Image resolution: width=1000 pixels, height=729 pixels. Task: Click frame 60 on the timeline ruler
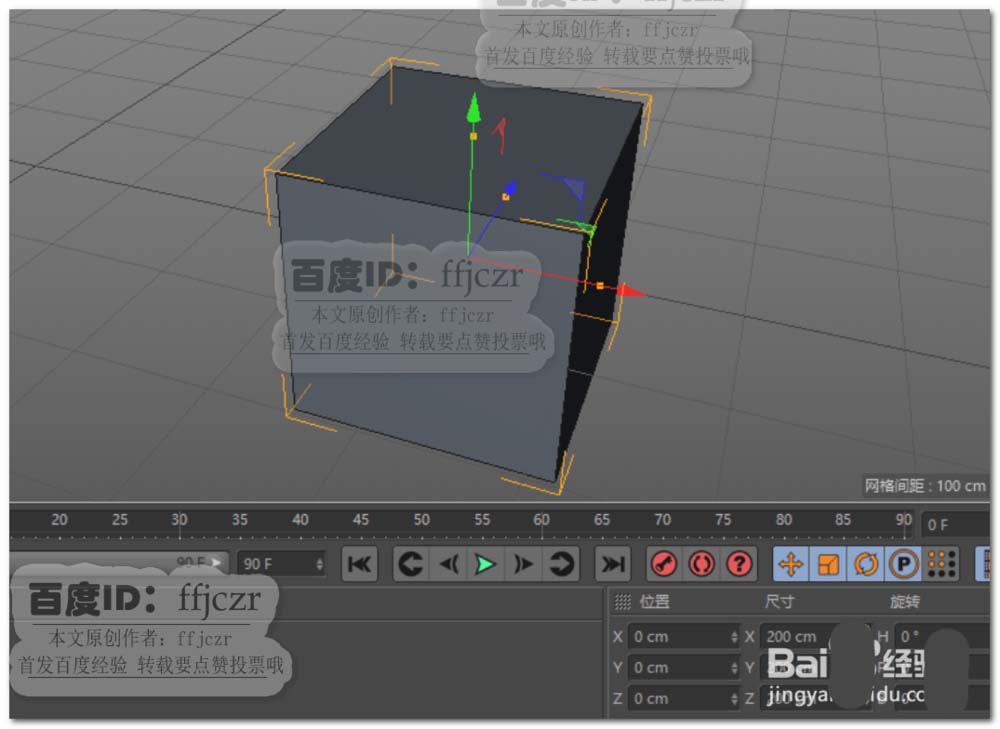[541, 520]
